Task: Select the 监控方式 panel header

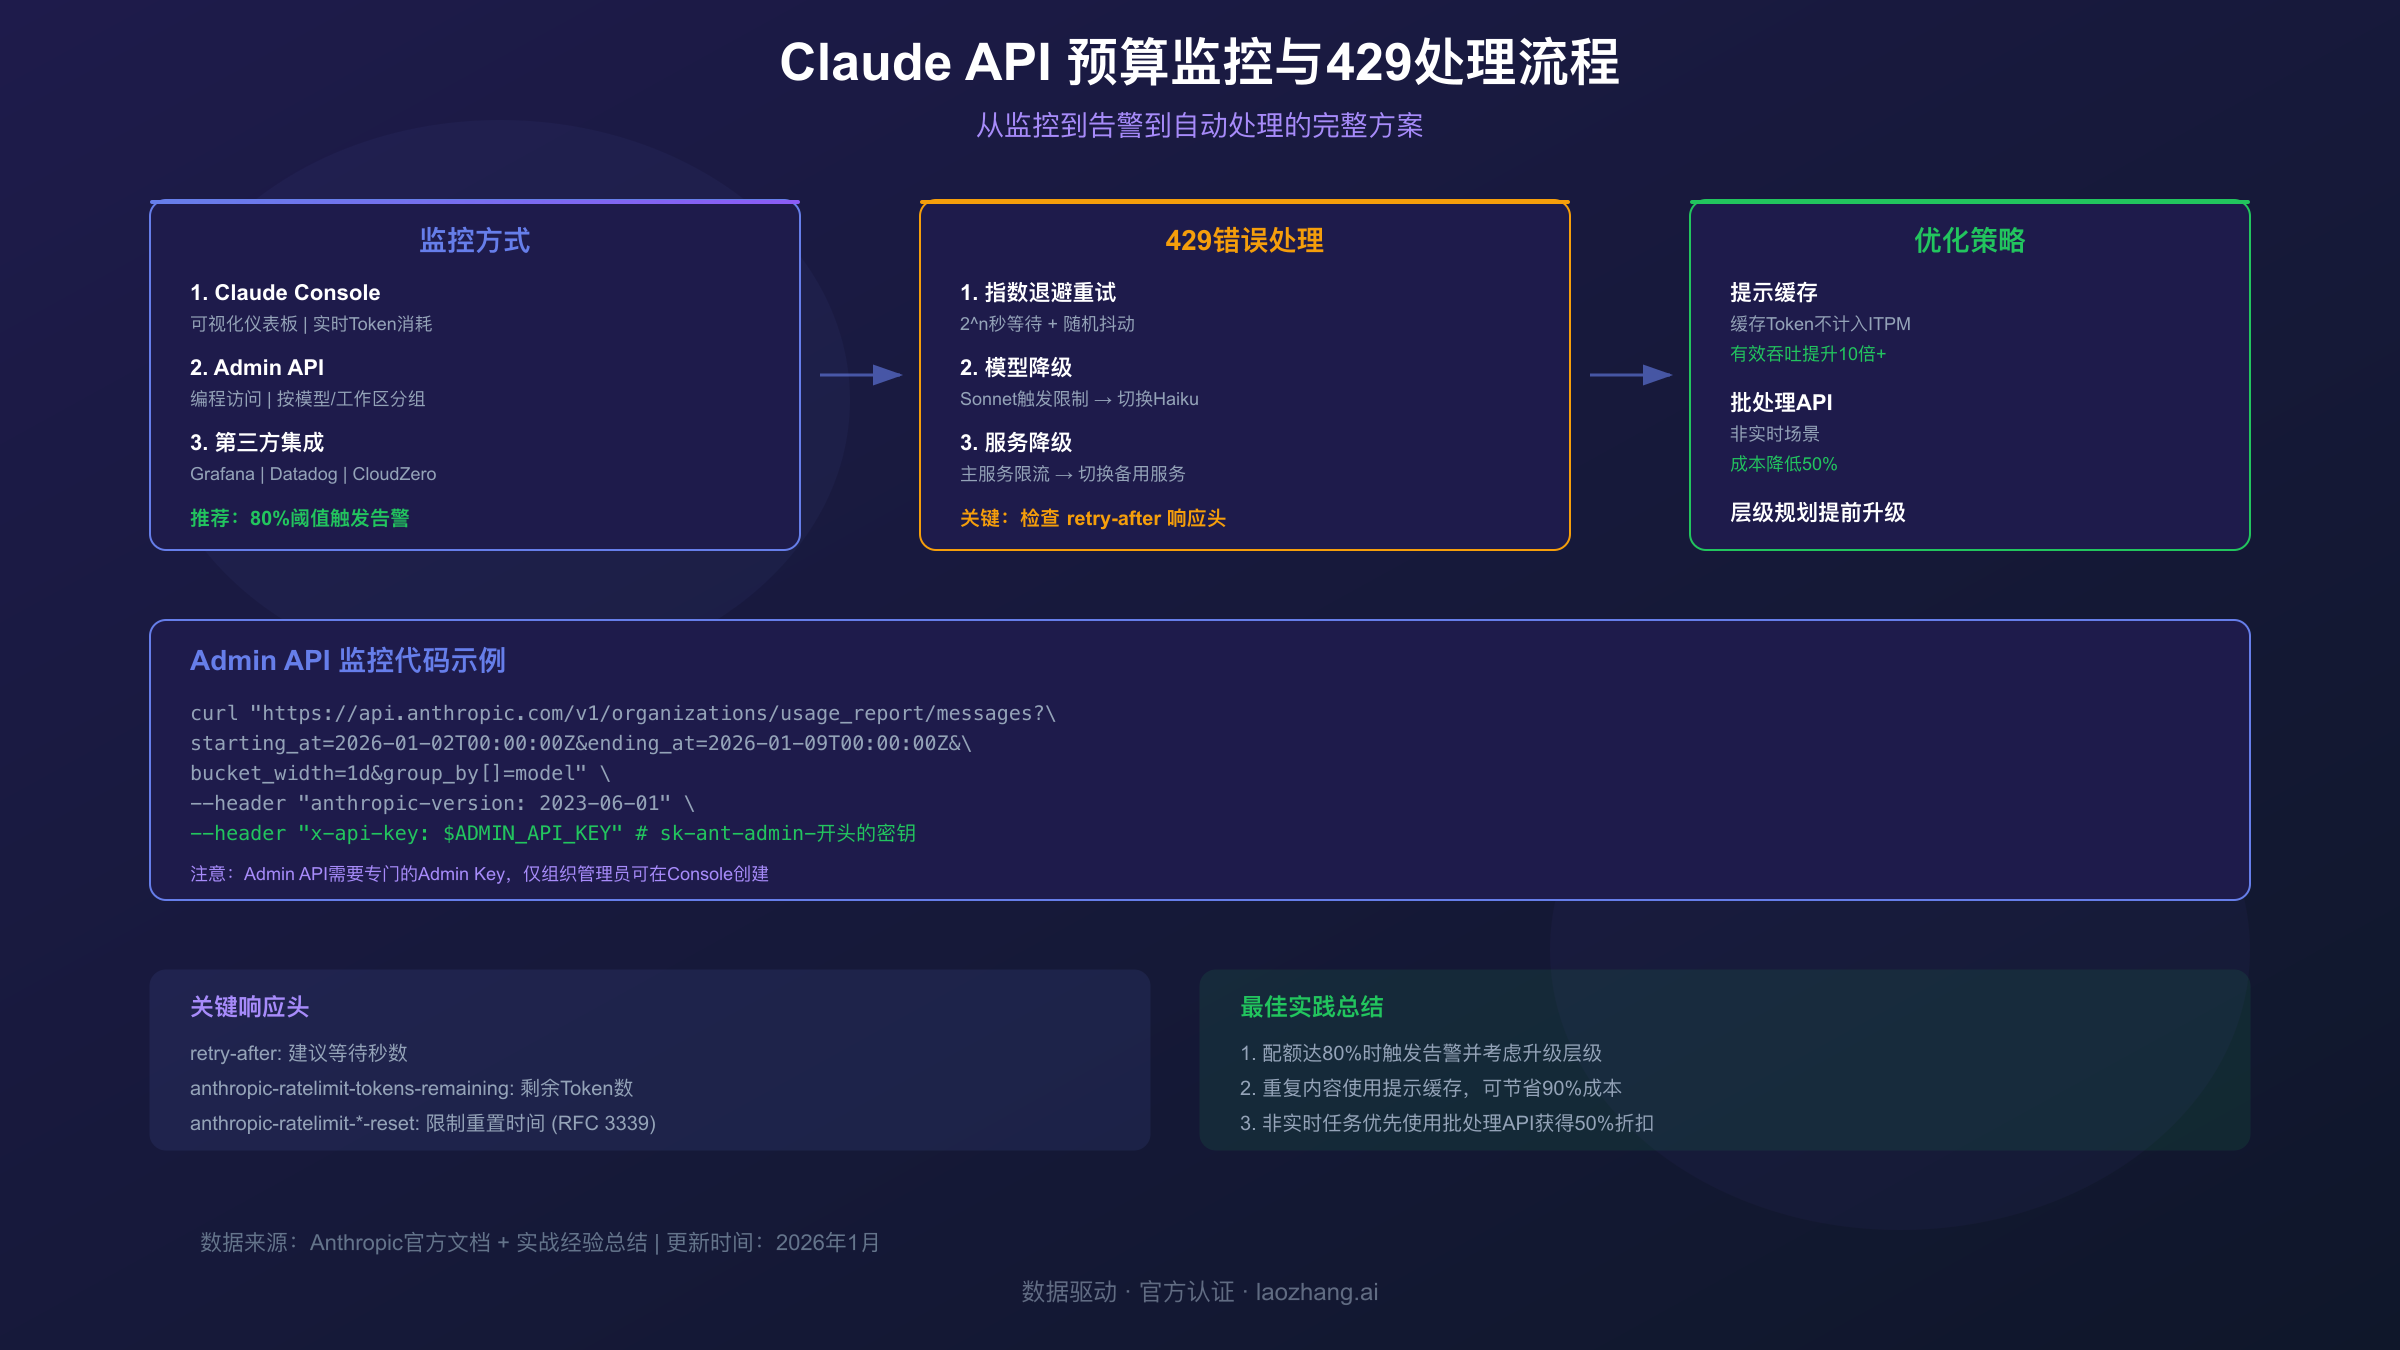Action: (474, 242)
